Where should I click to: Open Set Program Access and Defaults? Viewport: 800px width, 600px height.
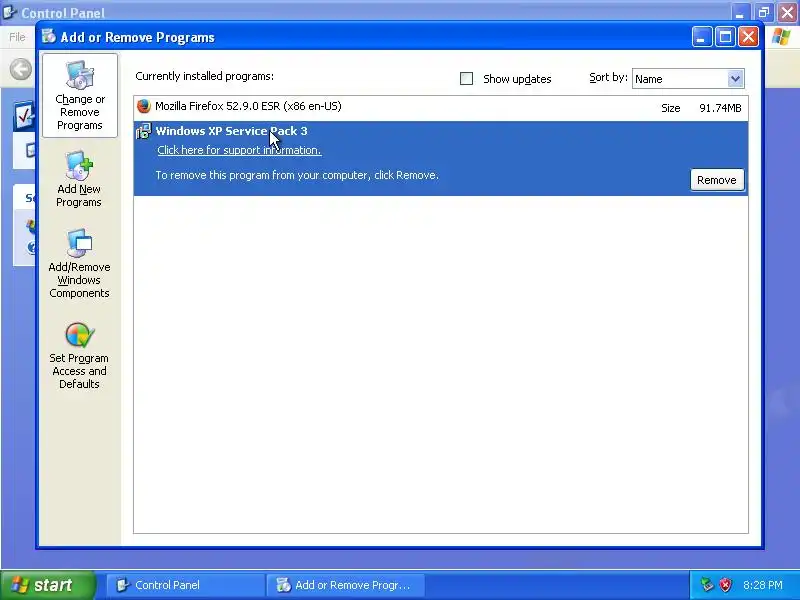point(79,356)
